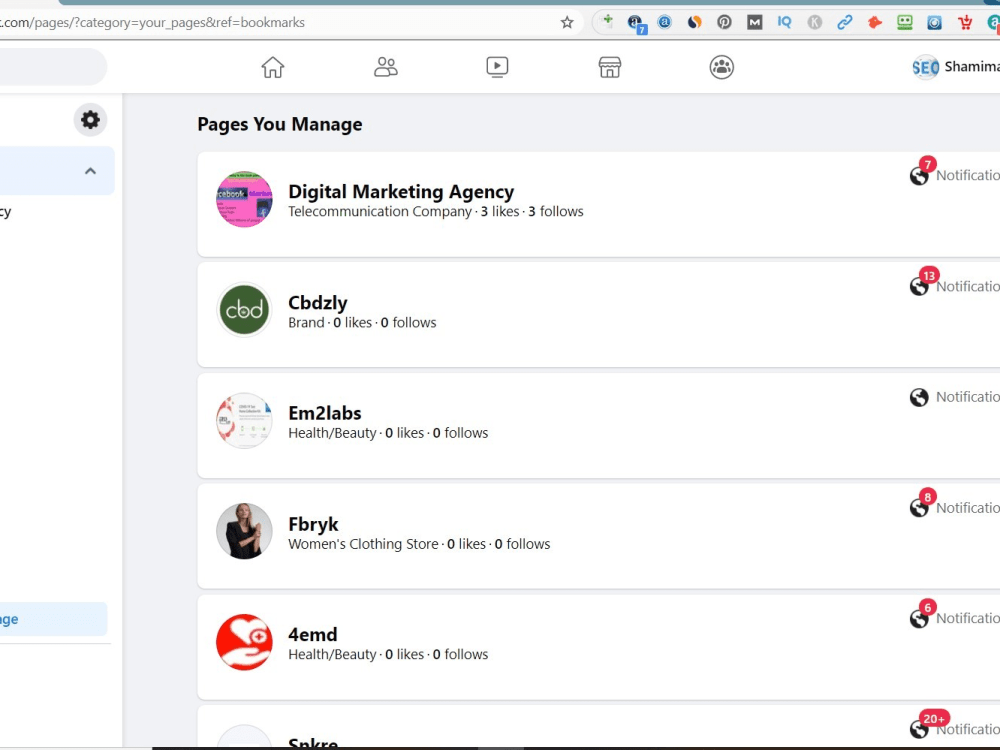1000x750 pixels.
Task: Open the Digital Marketing Agency page title
Action: tap(401, 191)
